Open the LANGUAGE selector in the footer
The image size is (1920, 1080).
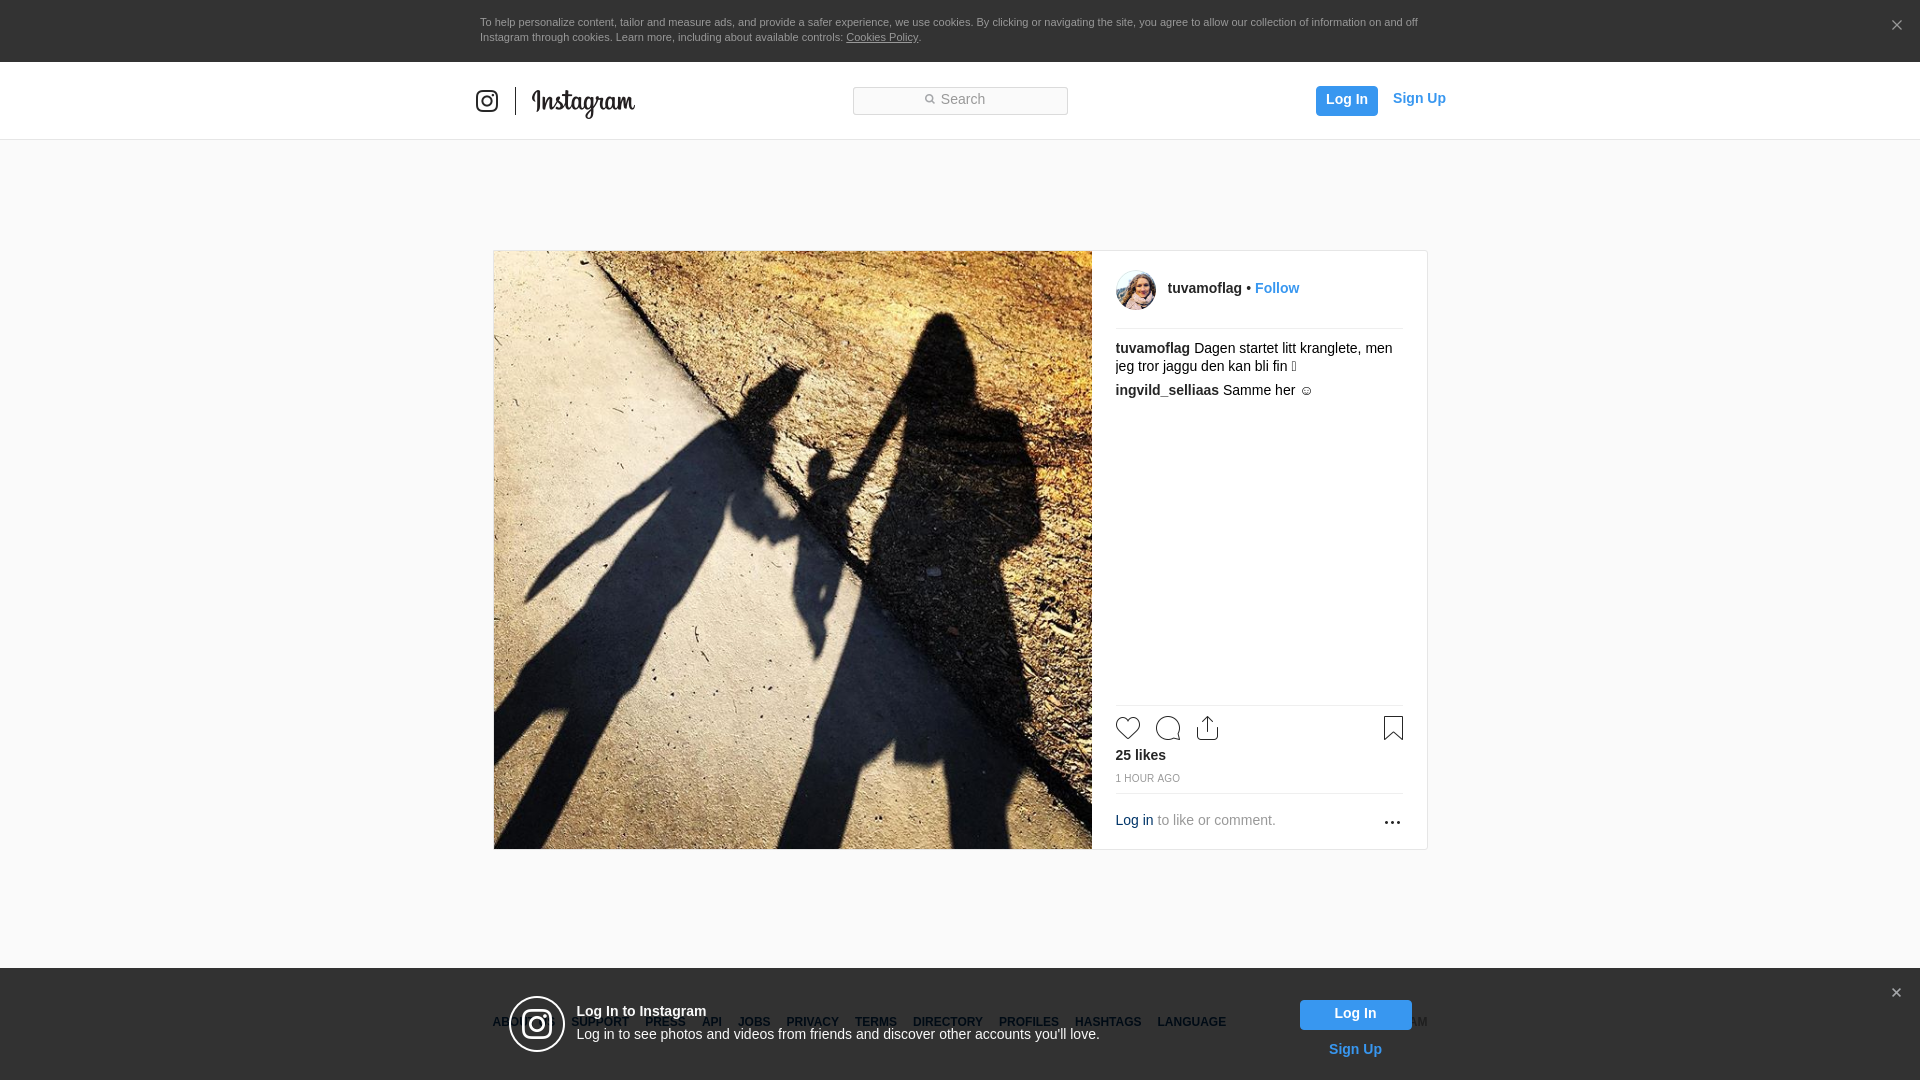coord(1191,1022)
